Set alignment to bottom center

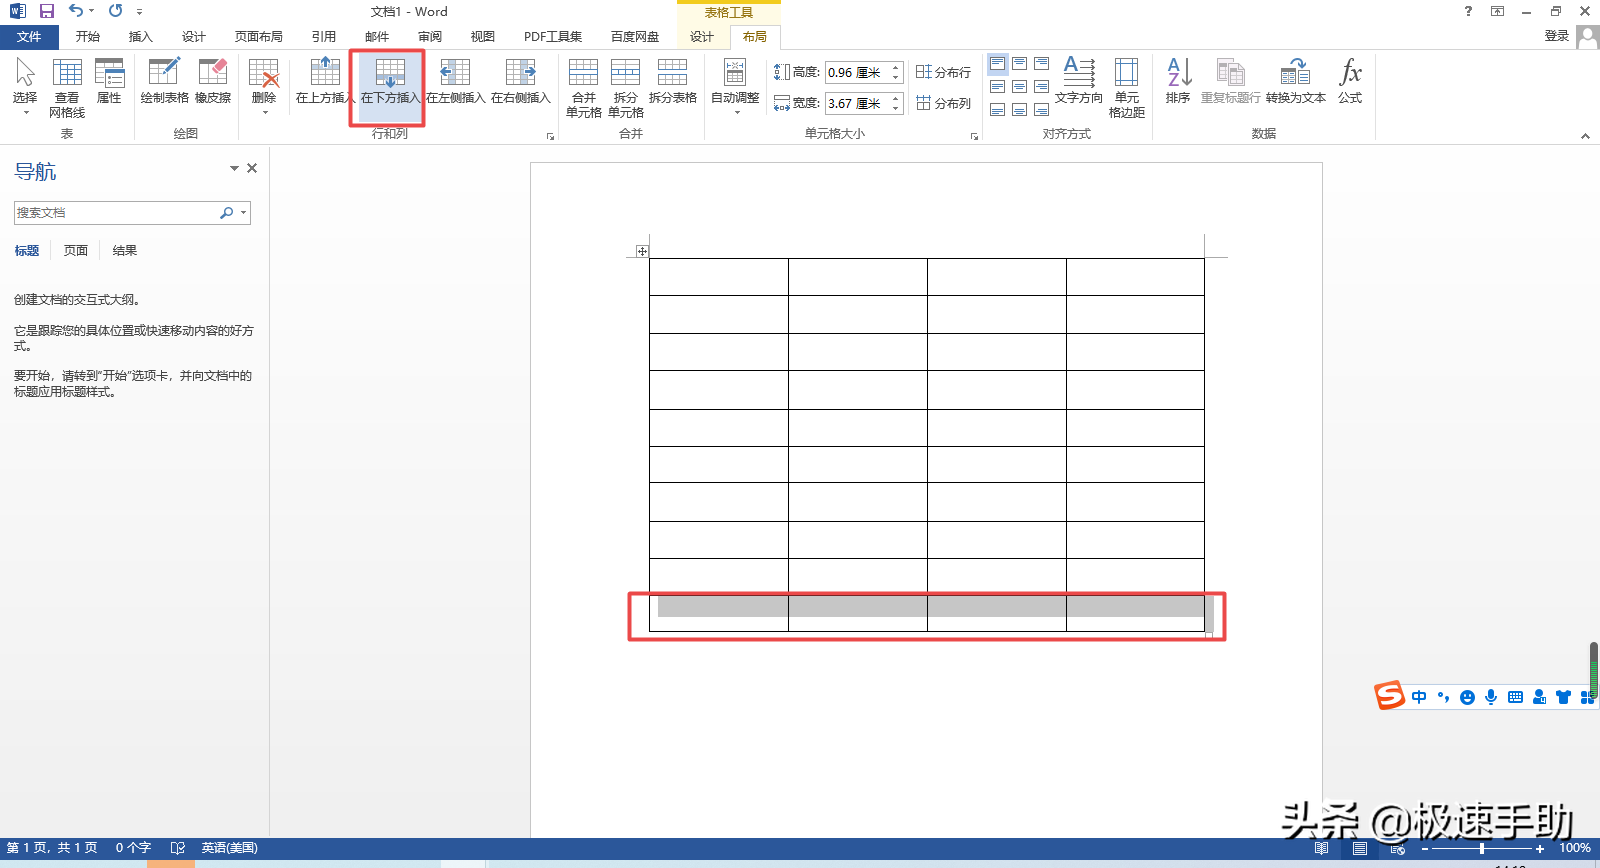pyautogui.click(x=1020, y=109)
